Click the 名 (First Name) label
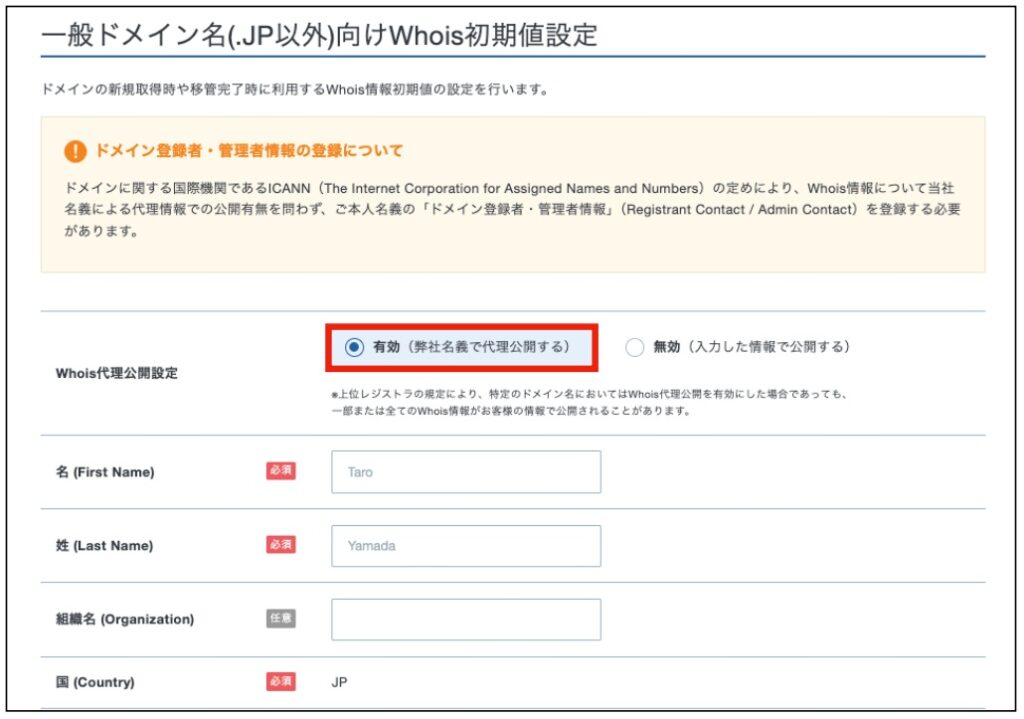 (x=105, y=472)
